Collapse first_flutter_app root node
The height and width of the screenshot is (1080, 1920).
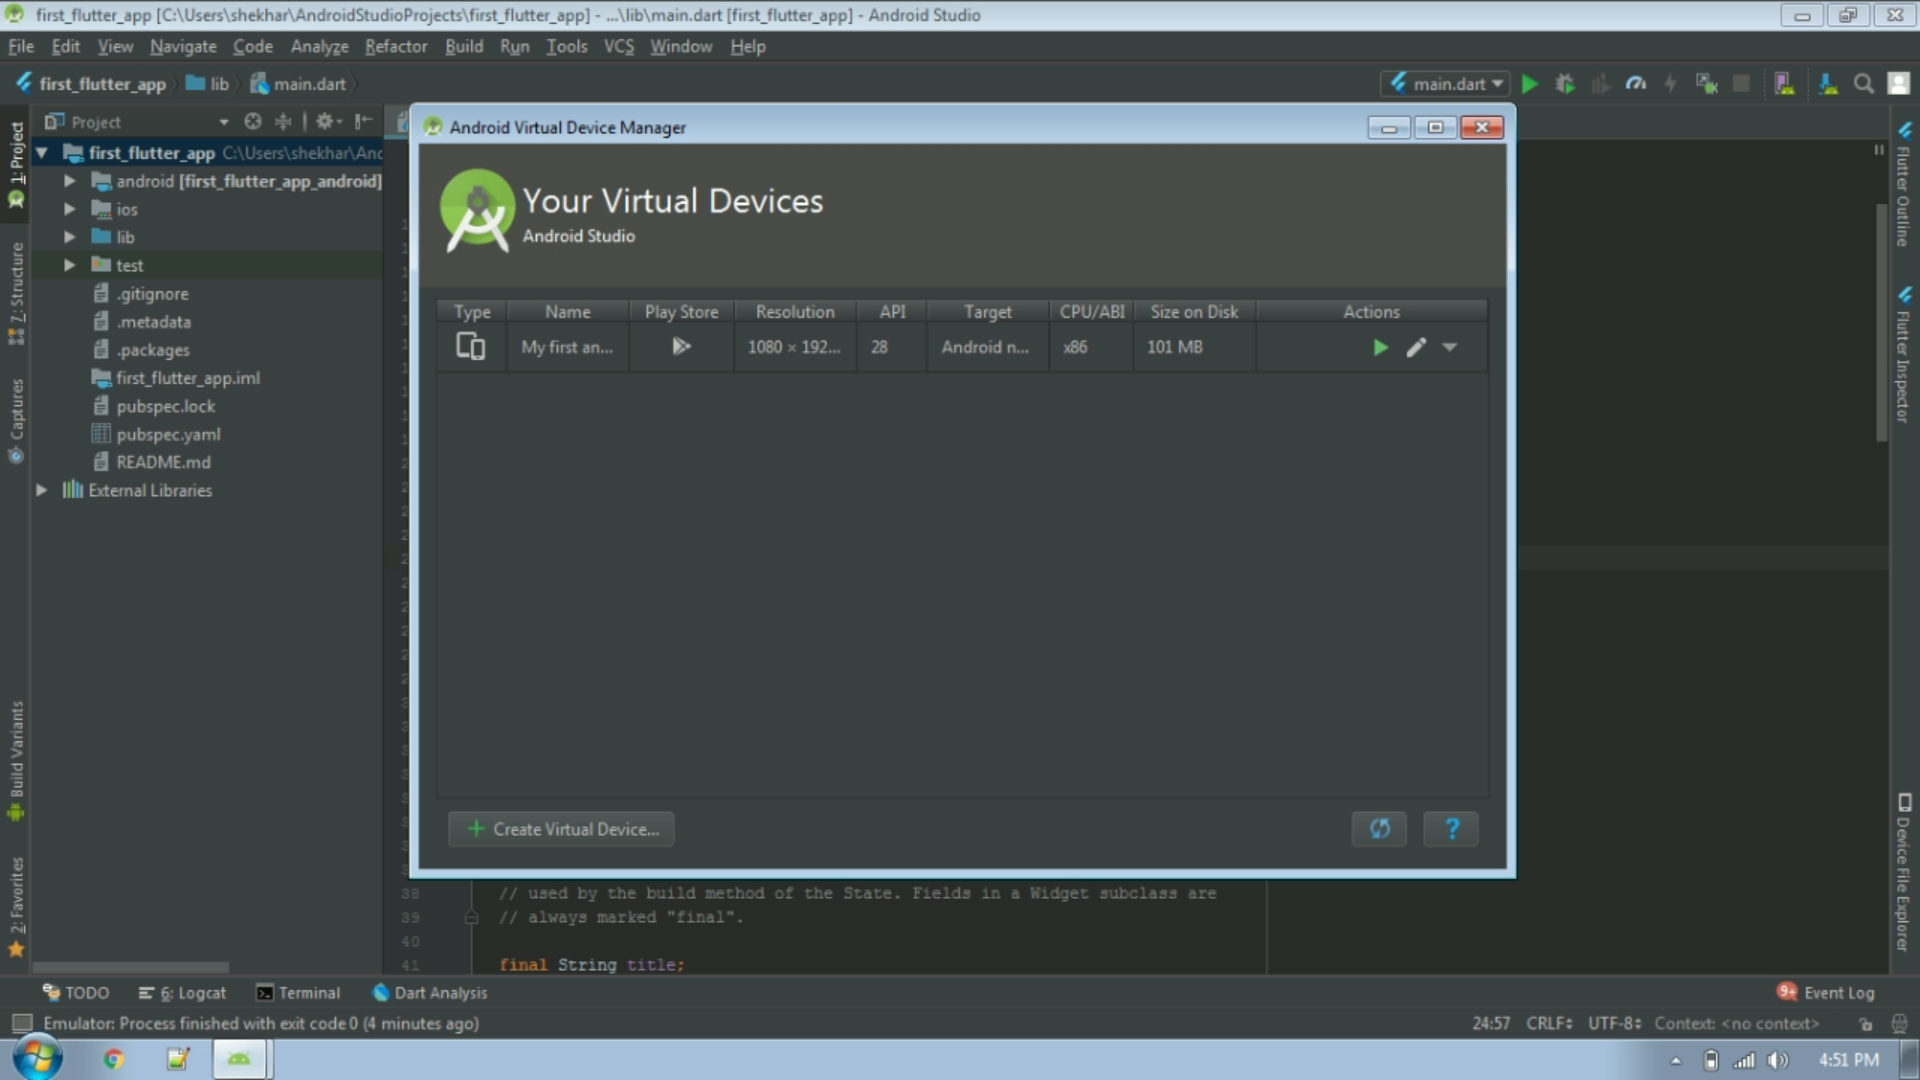[42, 153]
